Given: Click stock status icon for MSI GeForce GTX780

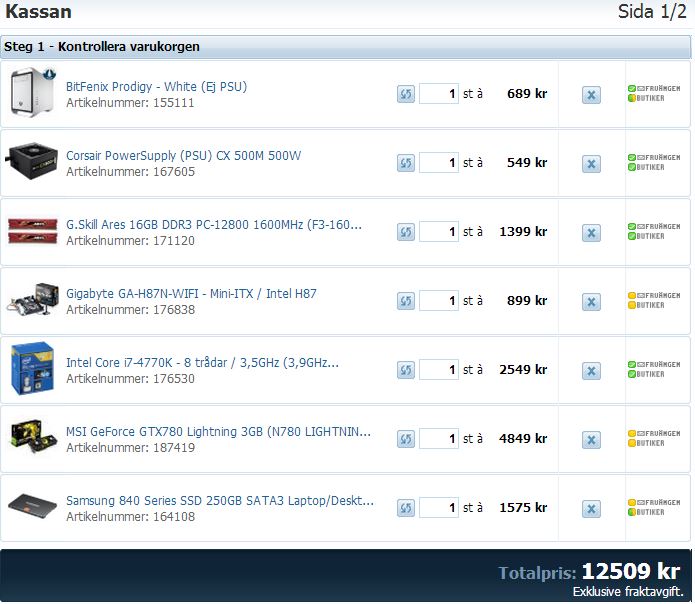Looking at the screenshot, I should coord(654,439).
